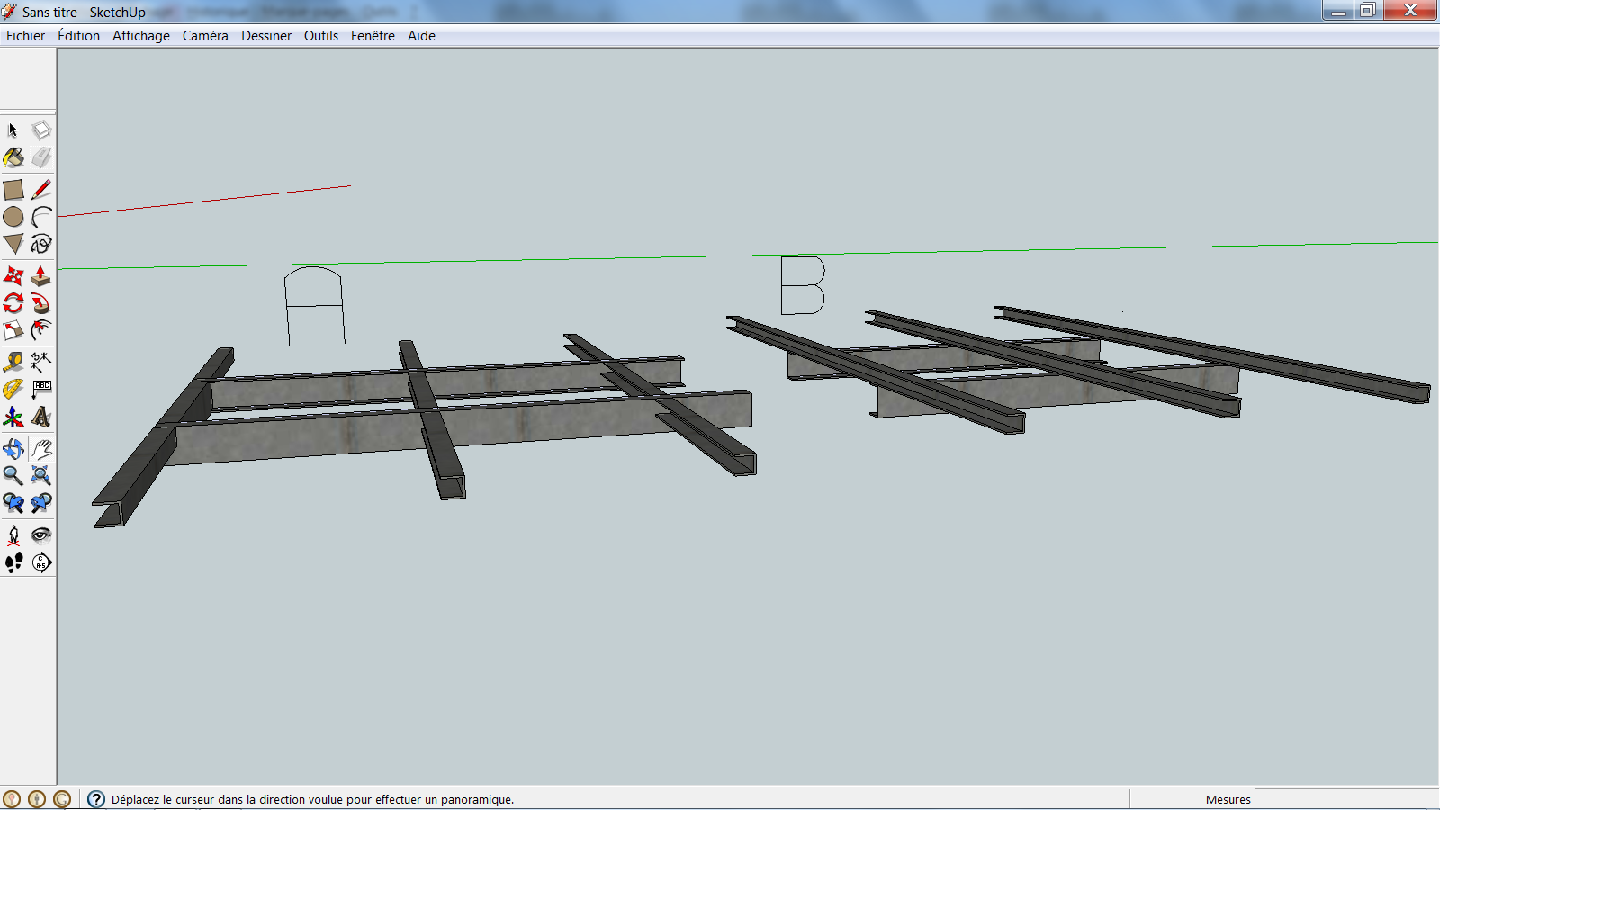
Task: Choose the Zoom Extents tool
Action: 41,476
